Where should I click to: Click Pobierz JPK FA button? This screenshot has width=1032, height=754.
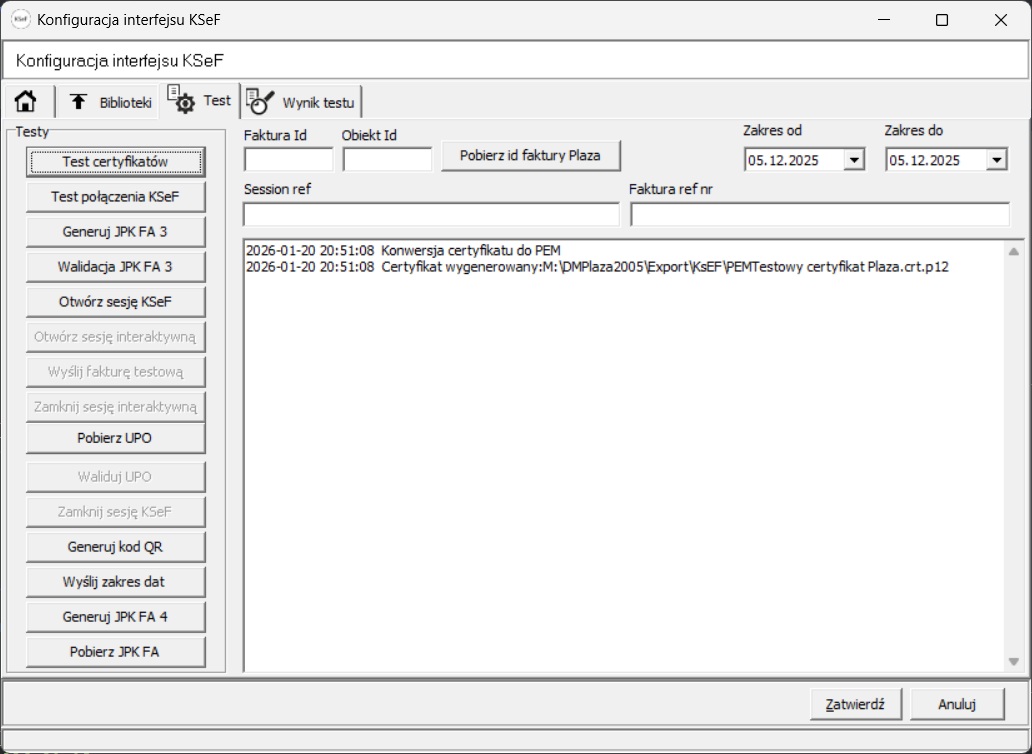[115, 652]
